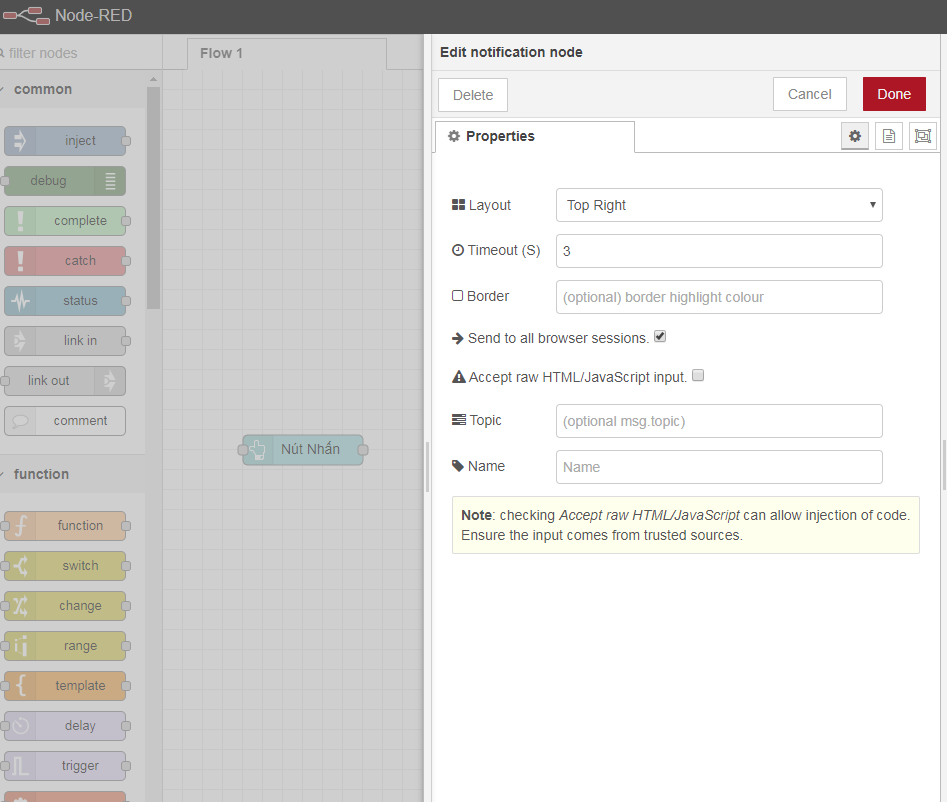The height and width of the screenshot is (802, 947).
Task: Toggle Send to all browser sessions checkbox
Action: coord(660,336)
